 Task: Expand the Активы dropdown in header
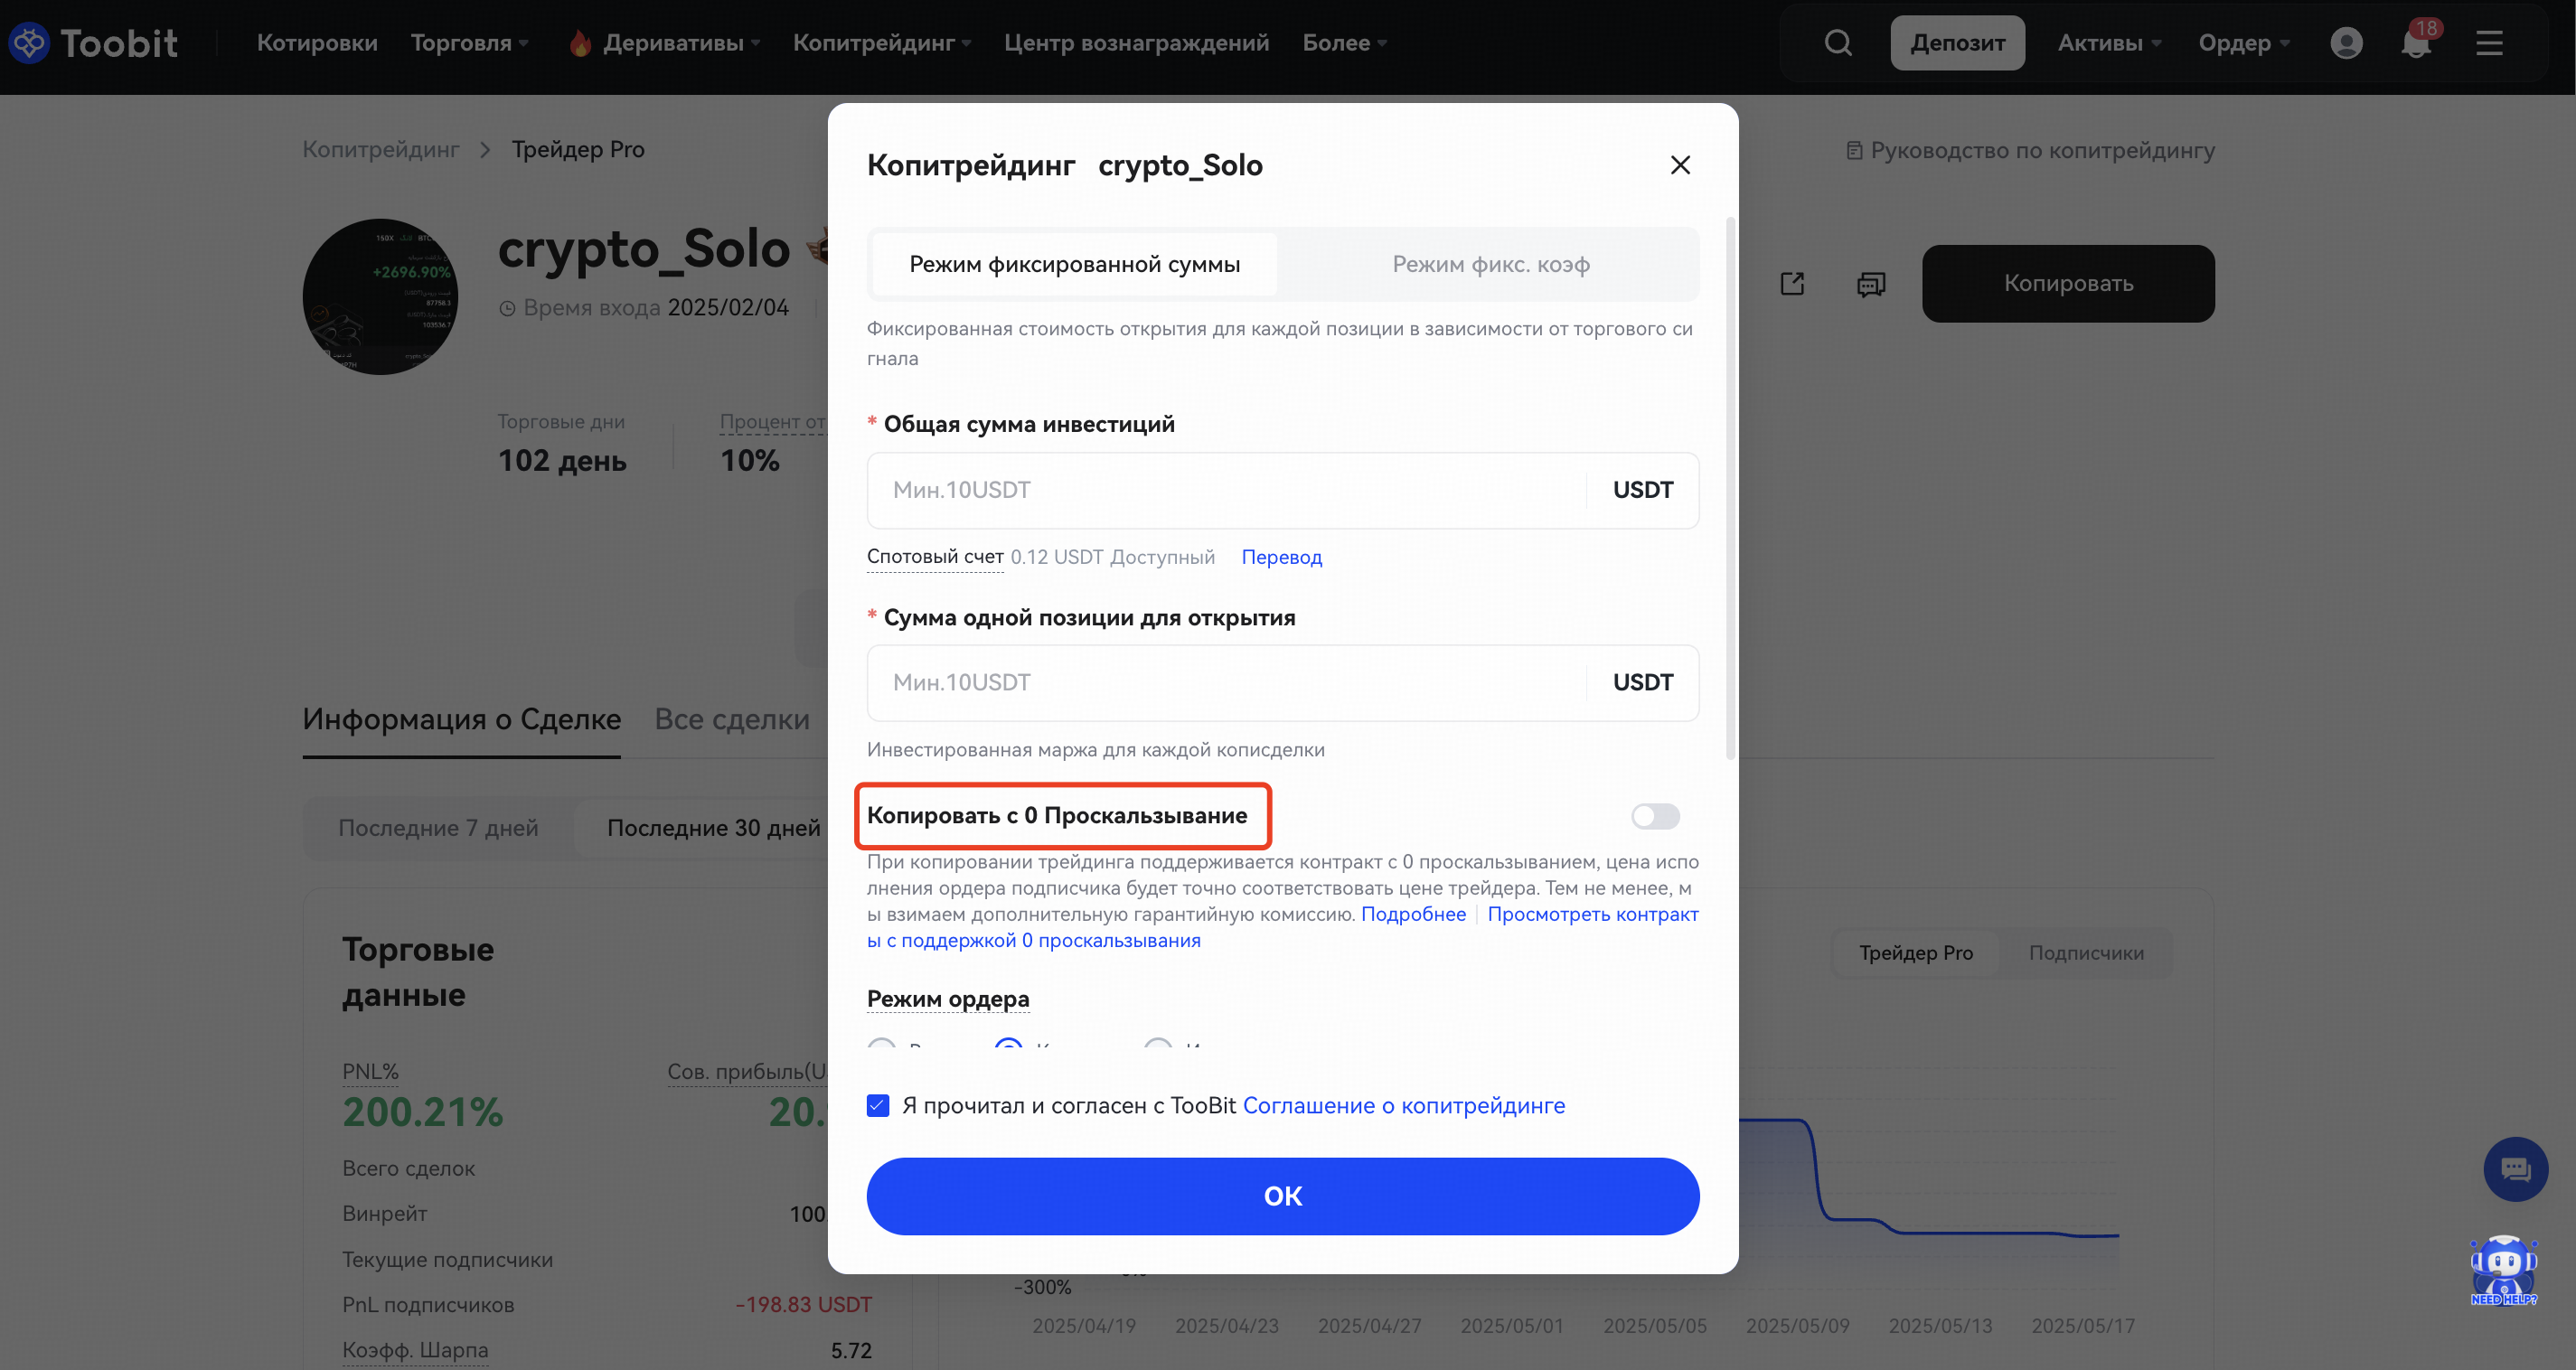point(2109,43)
